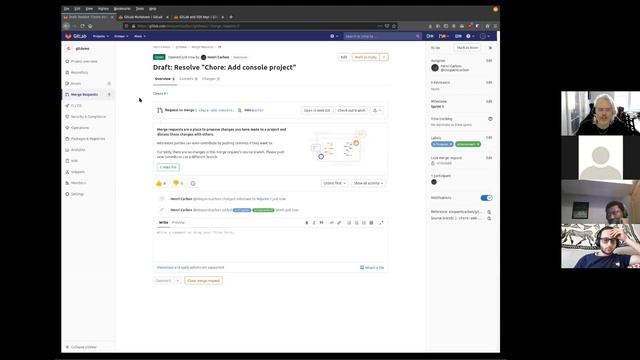640x360 pixels.
Task: Click the Attach a file link
Action: coord(372,268)
